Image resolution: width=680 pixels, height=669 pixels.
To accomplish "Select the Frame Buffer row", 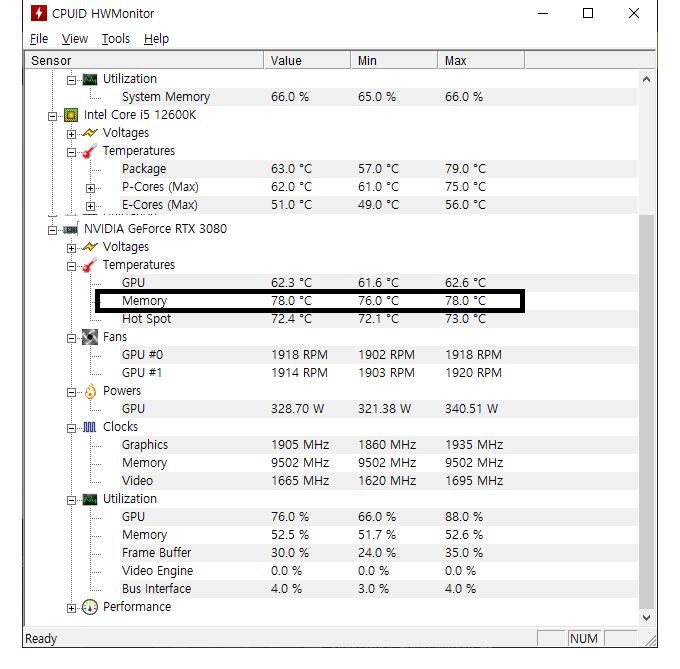I will [x=379, y=553].
